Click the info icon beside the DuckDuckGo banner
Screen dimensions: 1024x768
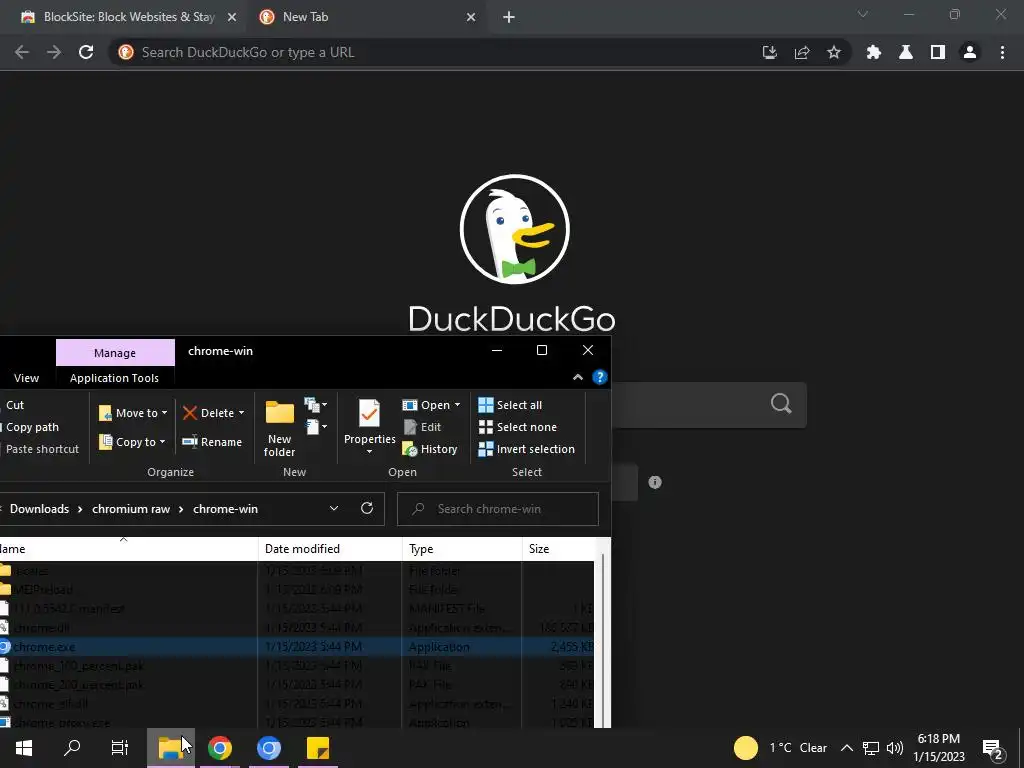[x=655, y=482]
